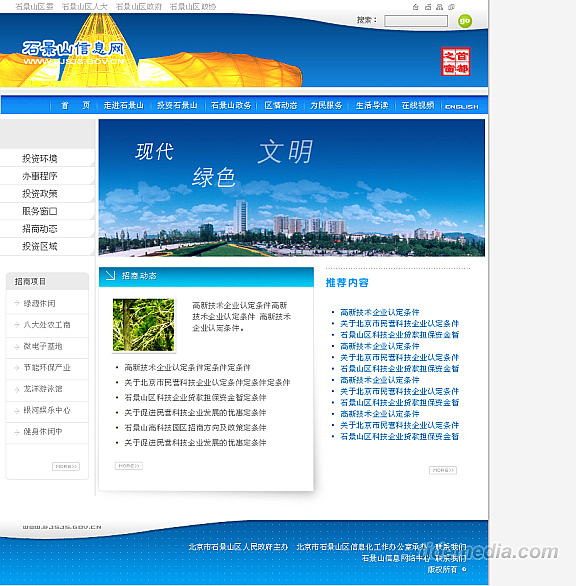The width and height of the screenshot is (576, 586).
Task: Click the printer icon in top bar
Action: click(x=428, y=7)
